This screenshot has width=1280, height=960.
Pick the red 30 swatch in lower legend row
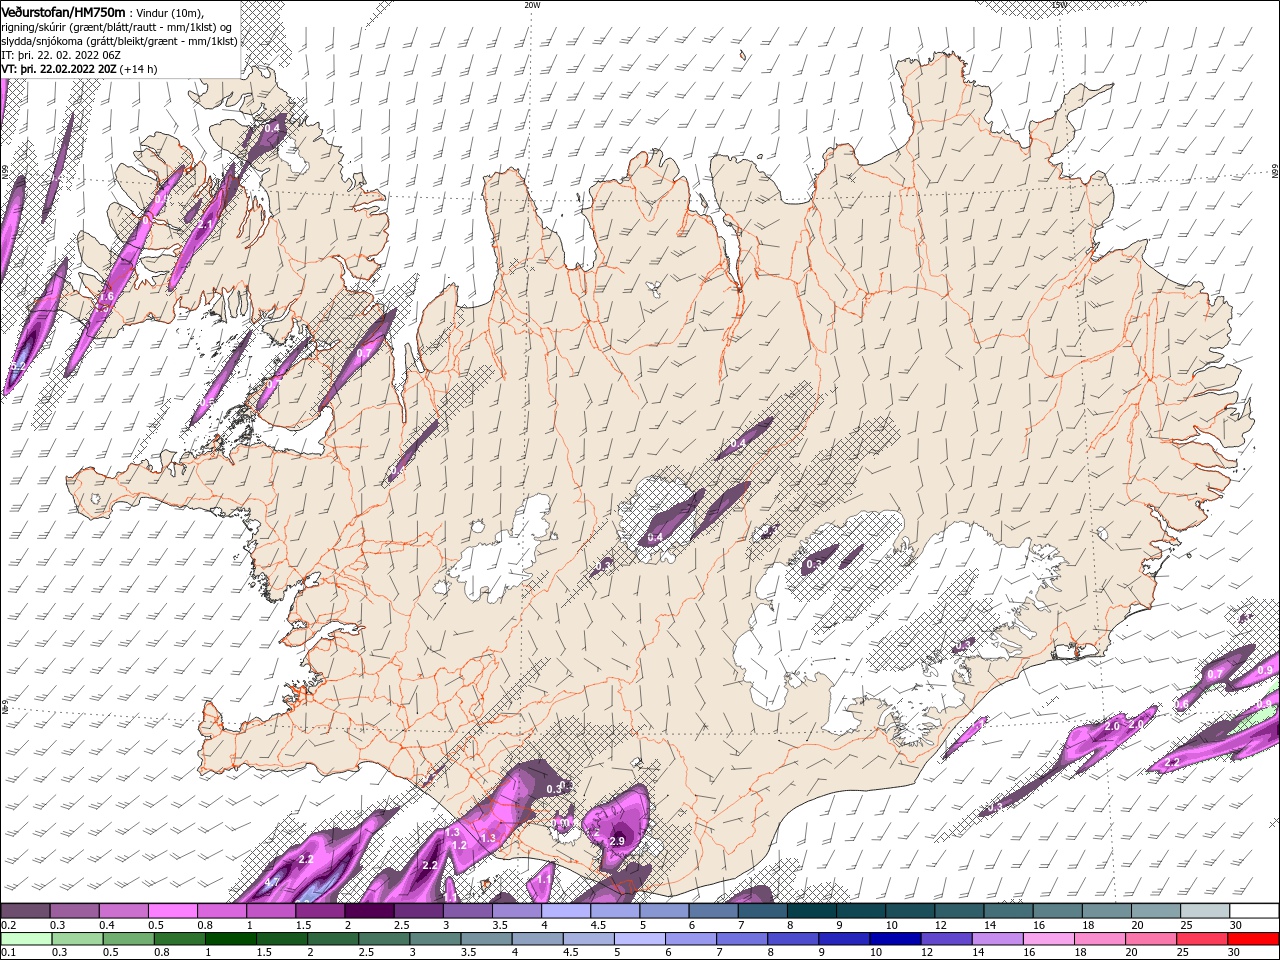(x=1254, y=939)
